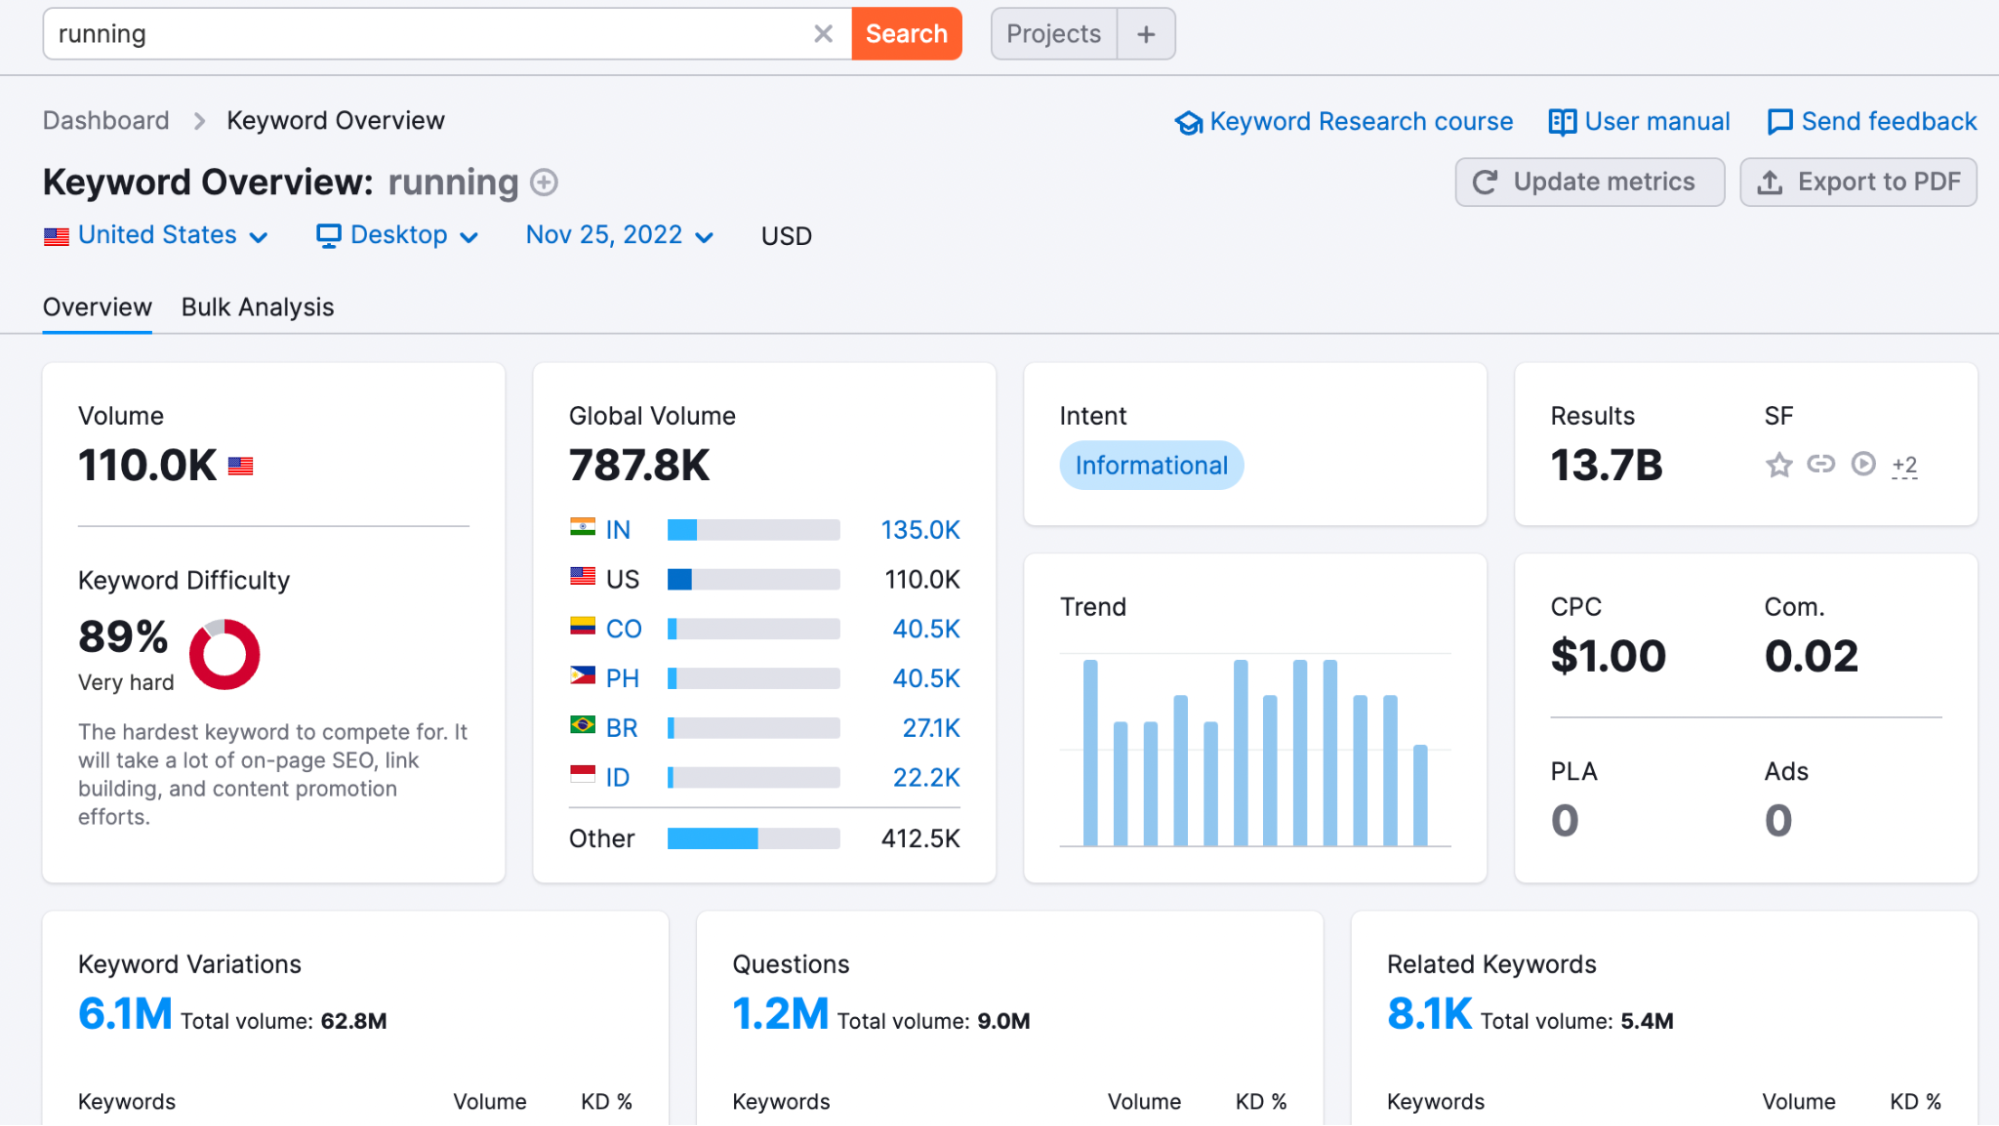
Task: Click the Informational intent badge
Action: (x=1151, y=466)
